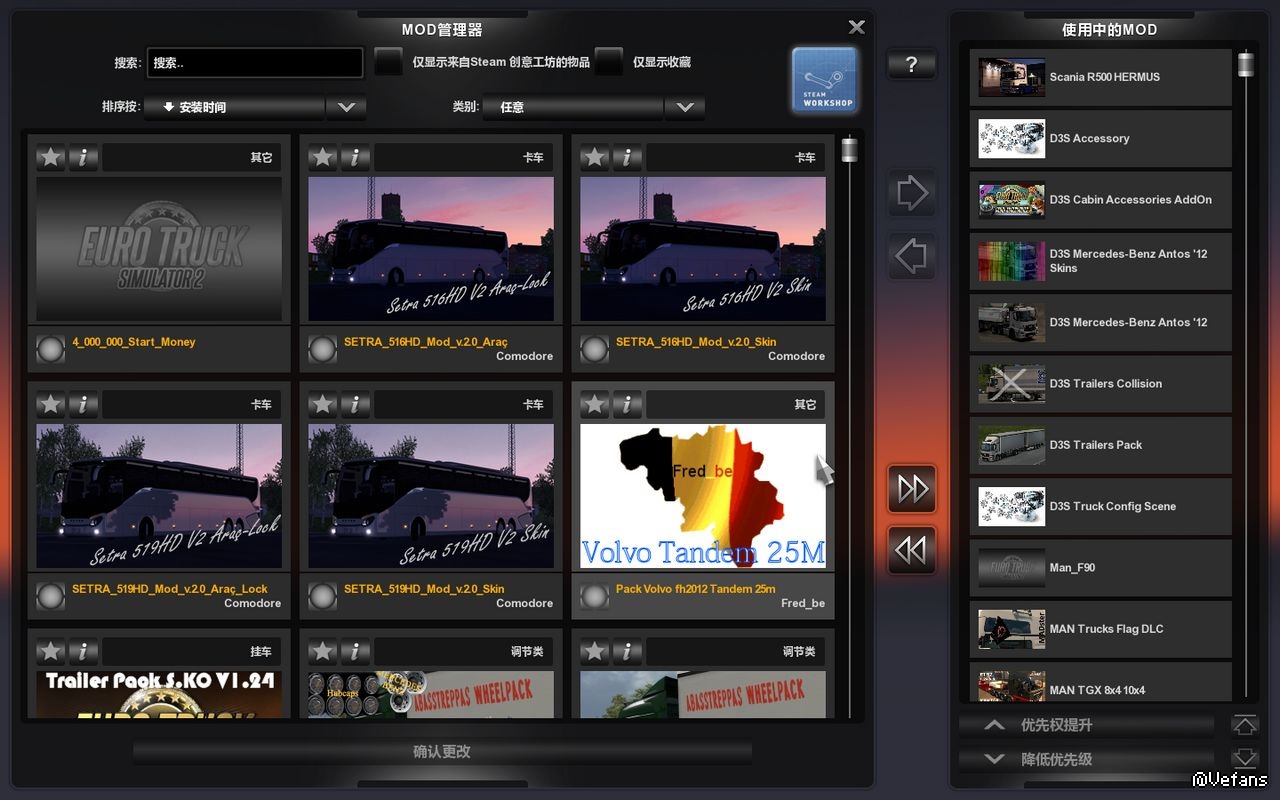Open the Steam Workshop button
Viewport: 1280px width, 800px height.
coord(825,80)
